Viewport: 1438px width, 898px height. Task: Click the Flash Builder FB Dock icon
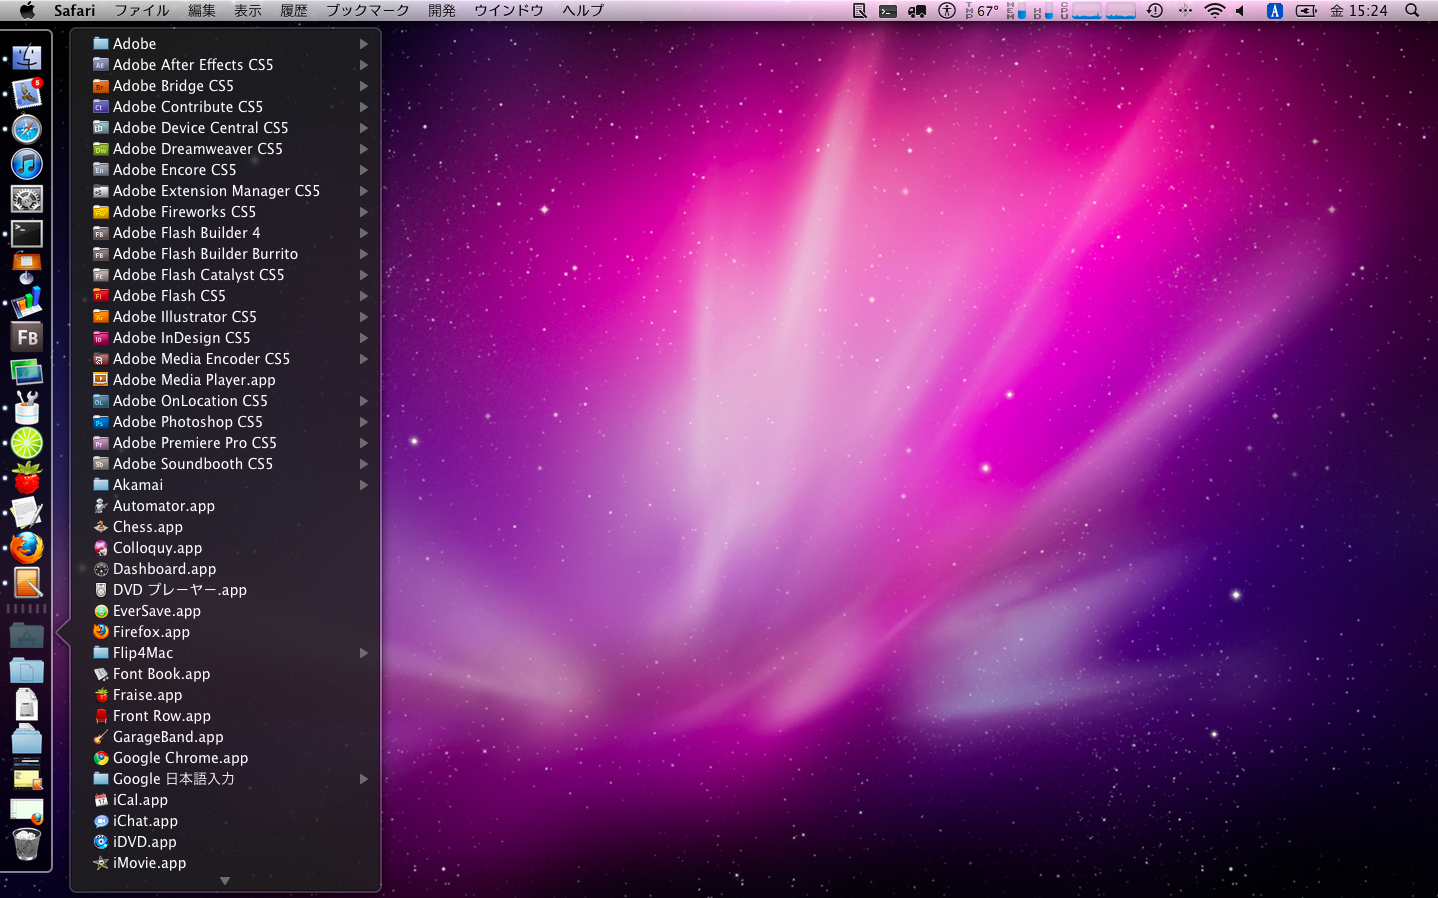[26, 337]
